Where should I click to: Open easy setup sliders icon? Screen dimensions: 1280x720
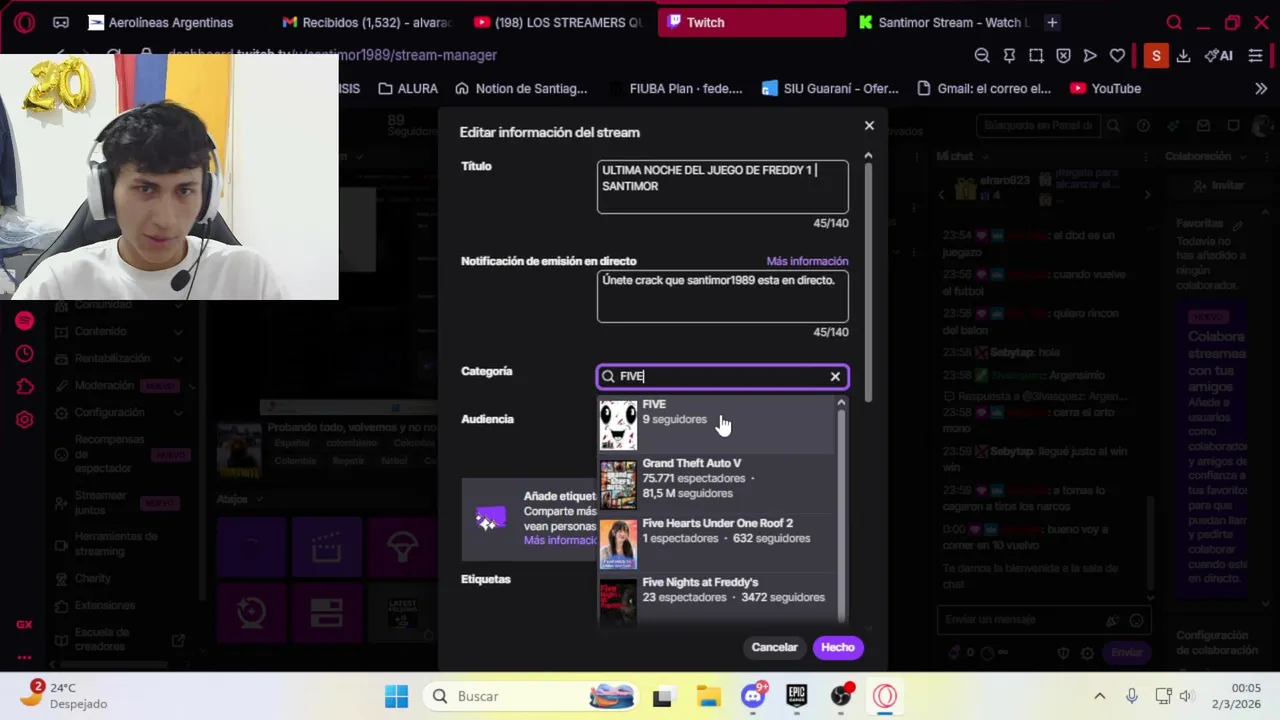tap(1255, 56)
